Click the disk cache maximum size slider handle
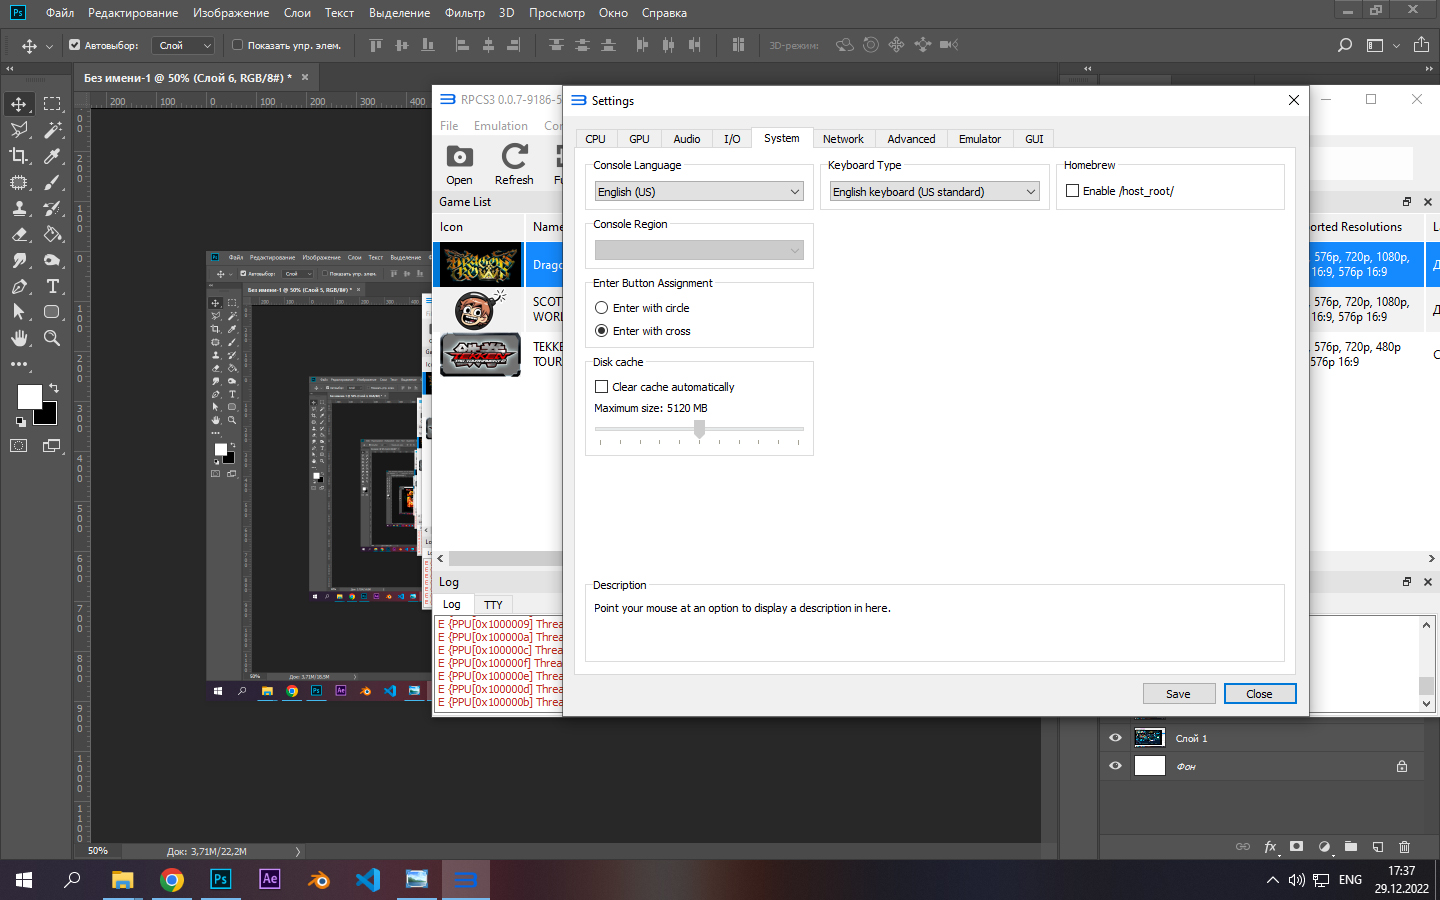The width and height of the screenshot is (1440, 900). click(699, 429)
